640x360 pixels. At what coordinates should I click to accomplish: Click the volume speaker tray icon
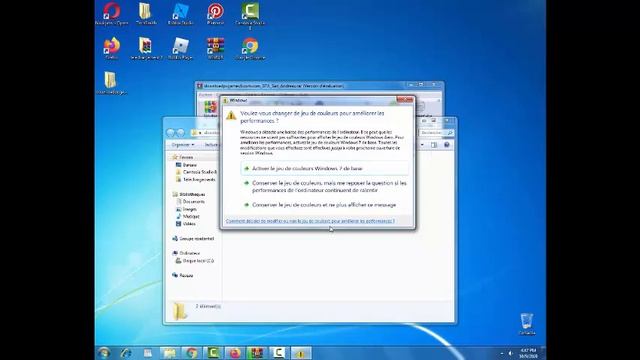[x=510, y=353]
